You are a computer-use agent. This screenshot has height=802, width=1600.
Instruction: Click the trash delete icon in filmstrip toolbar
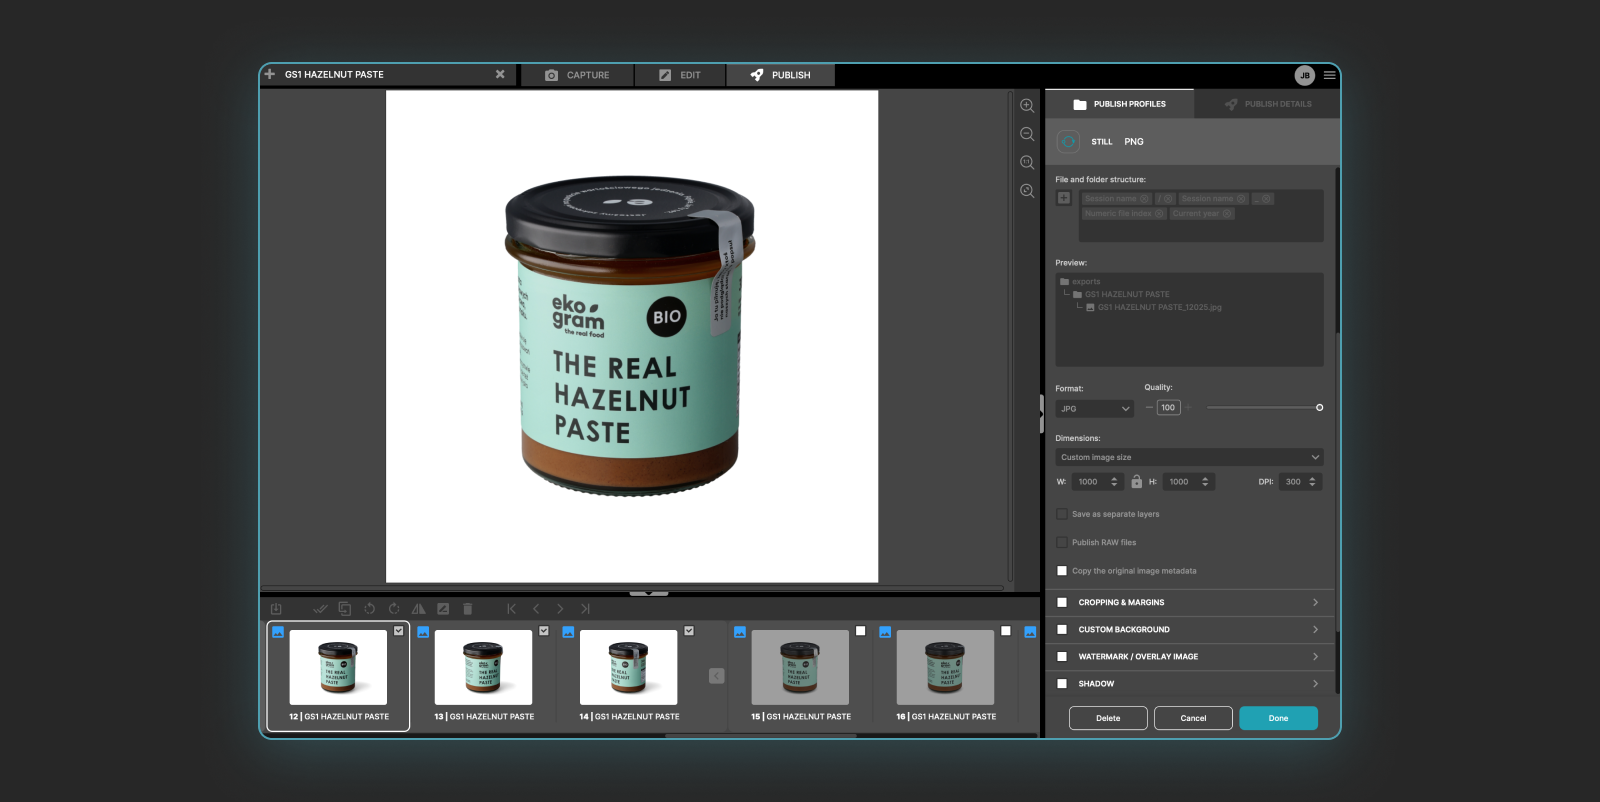467,608
